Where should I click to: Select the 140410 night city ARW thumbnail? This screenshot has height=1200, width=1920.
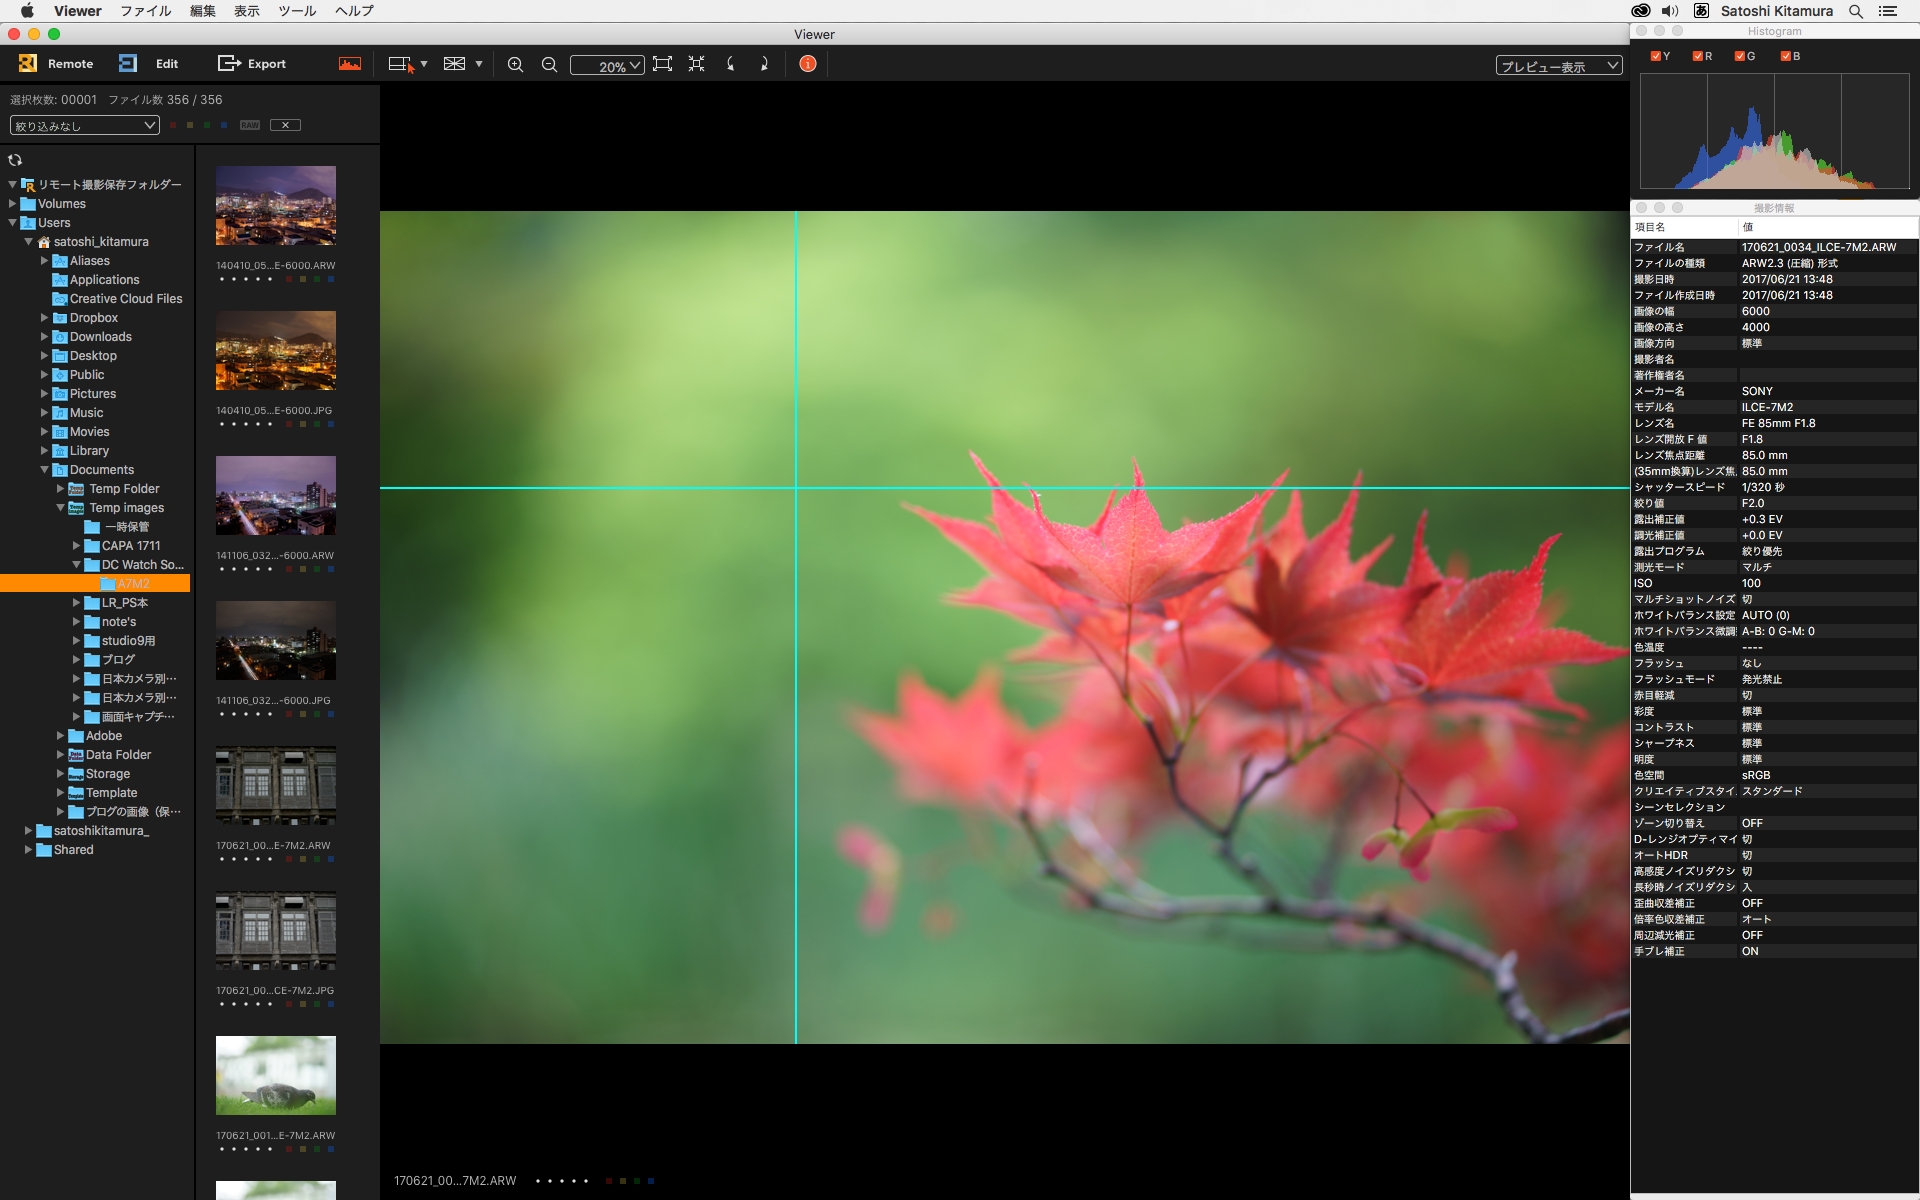[276, 206]
